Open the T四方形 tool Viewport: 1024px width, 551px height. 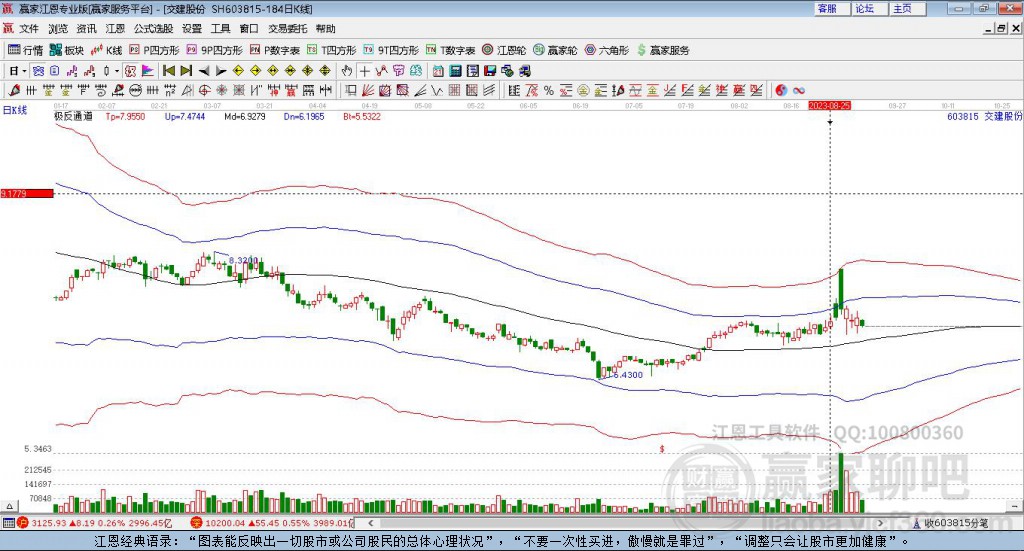[332, 50]
